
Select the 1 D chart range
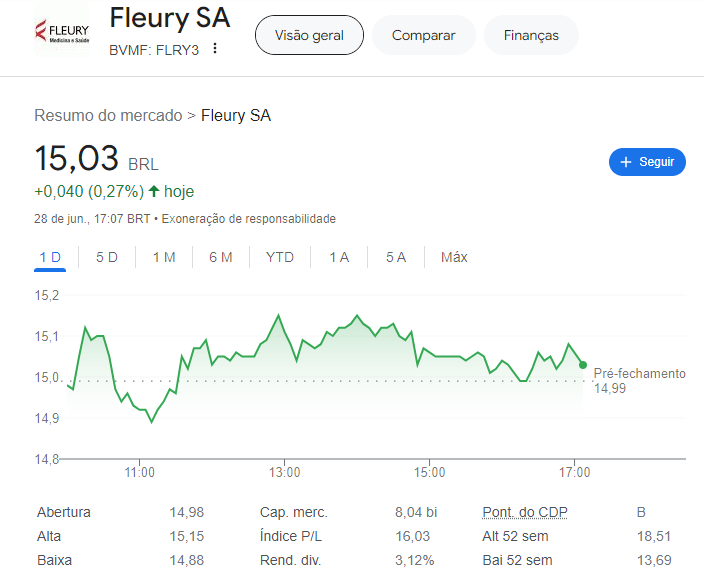coord(50,257)
